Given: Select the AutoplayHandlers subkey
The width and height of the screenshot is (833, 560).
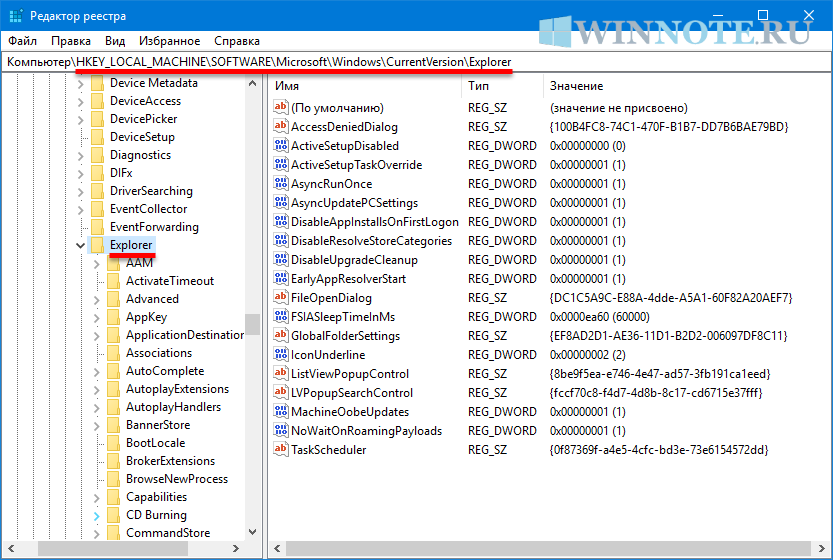Looking at the screenshot, I should coord(173,407).
